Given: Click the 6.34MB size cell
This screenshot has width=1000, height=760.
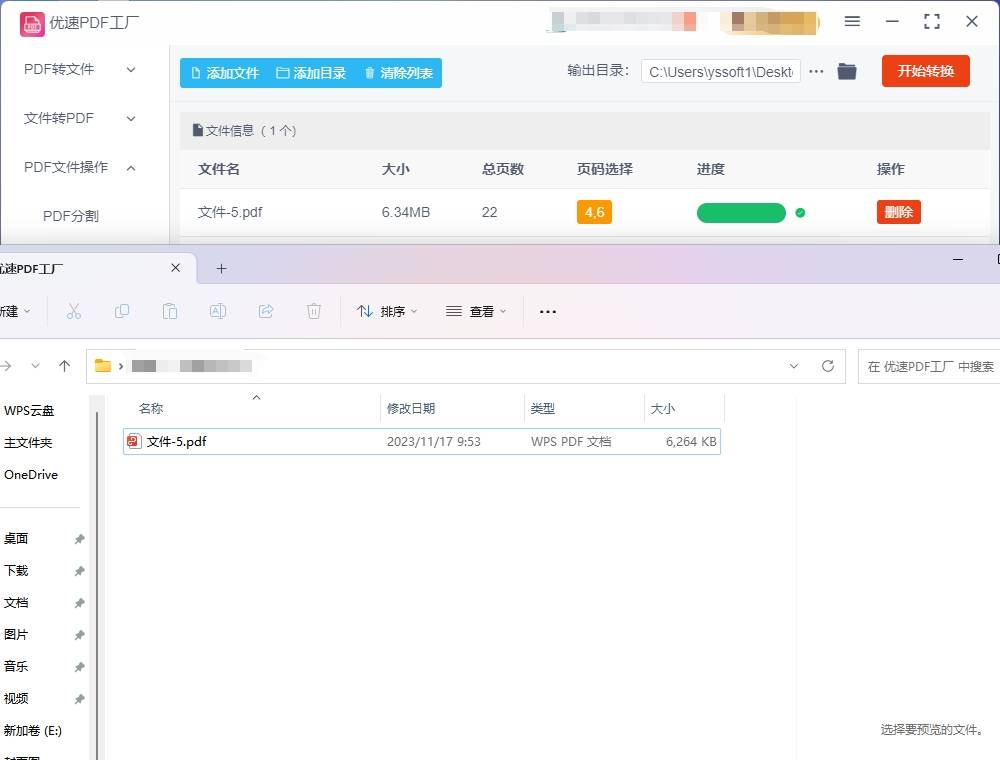Looking at the screenshot, I should tap(406, 212).
